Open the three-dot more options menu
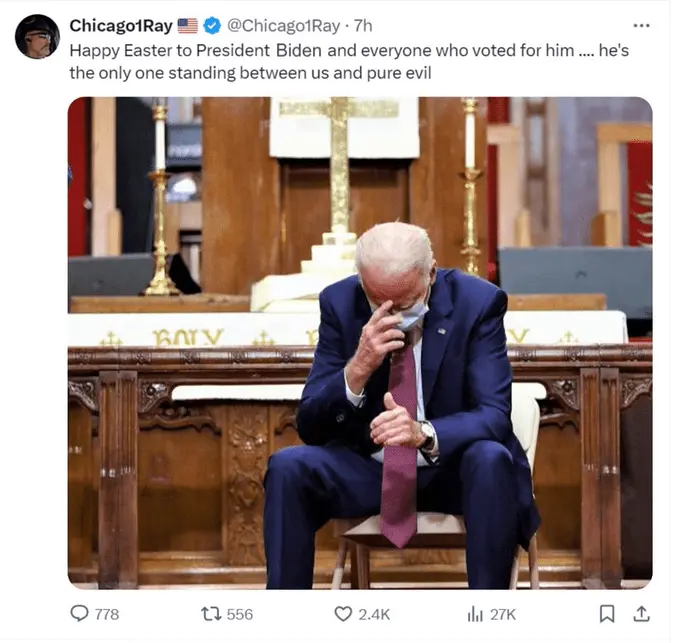The image size is (680, 643). pyautogui.click(x=641, y=26)
